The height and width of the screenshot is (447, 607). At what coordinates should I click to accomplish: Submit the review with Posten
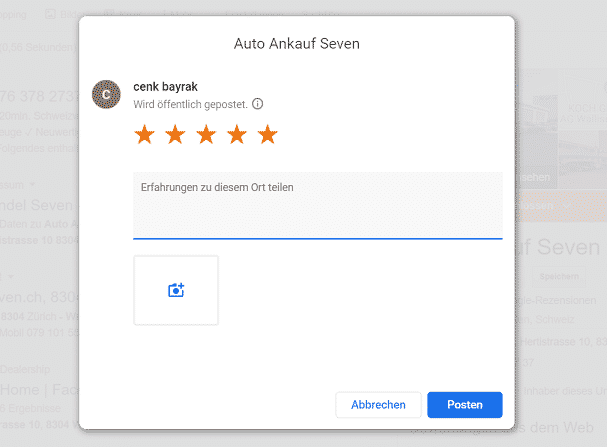pos(465,405)
